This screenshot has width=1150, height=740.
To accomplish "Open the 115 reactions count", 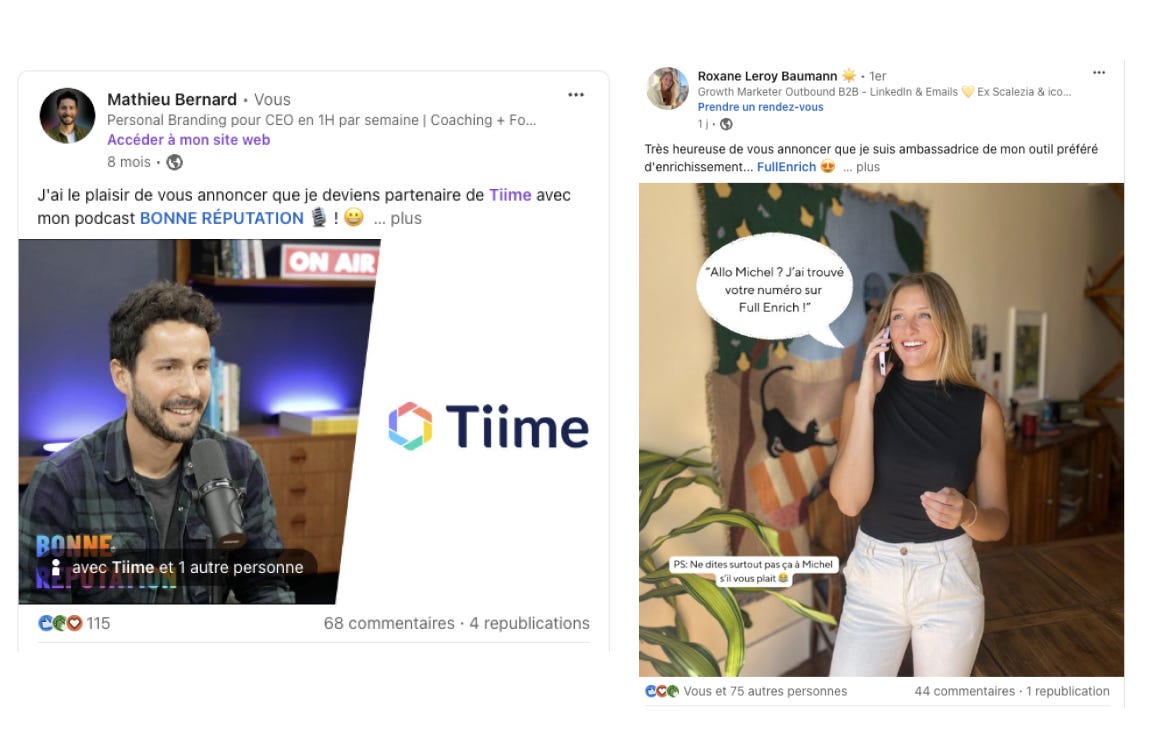I will point(98,623).
